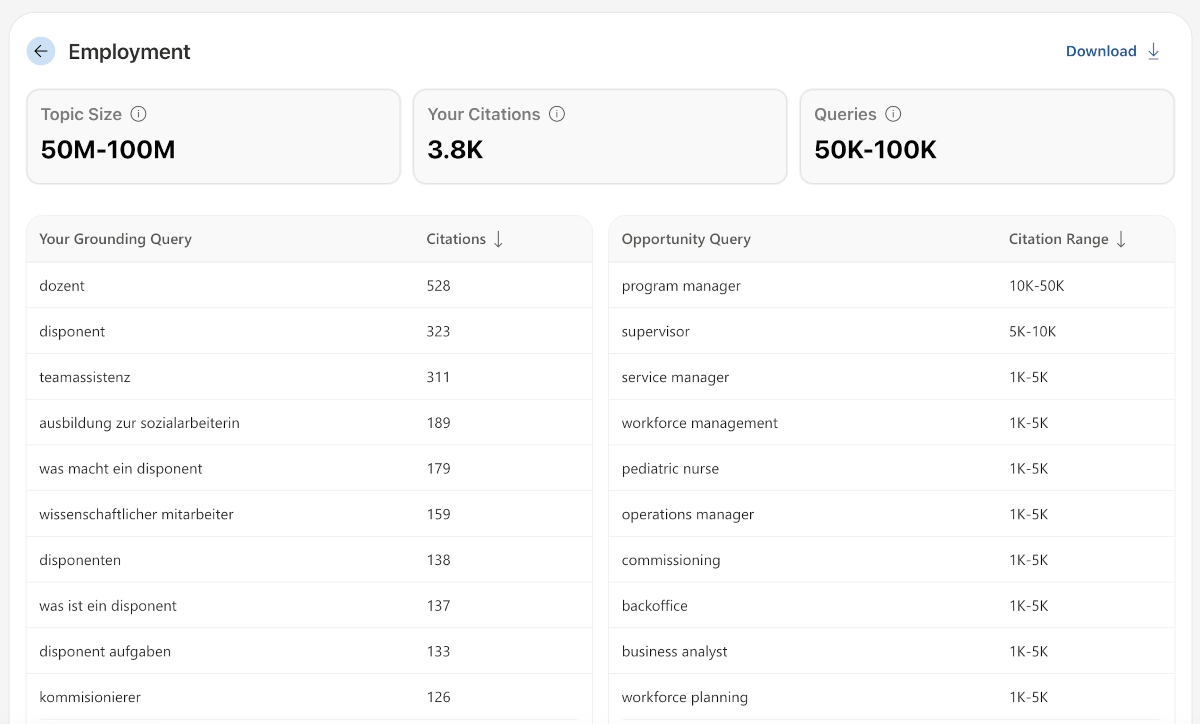
Task: Click the 179 citations value
Action: pos(439,468)
